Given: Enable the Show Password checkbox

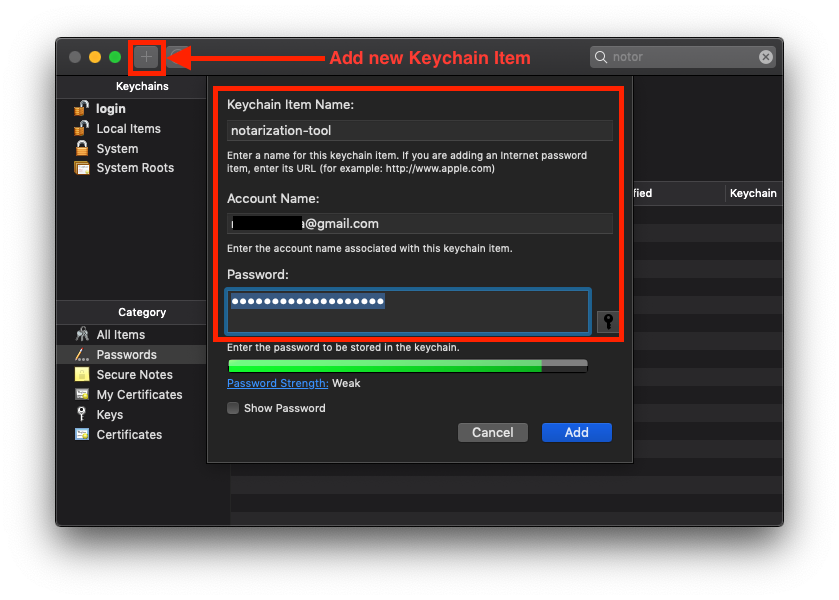Looking at the screenshot, I should pyautogui.click(x=233, y=408).
